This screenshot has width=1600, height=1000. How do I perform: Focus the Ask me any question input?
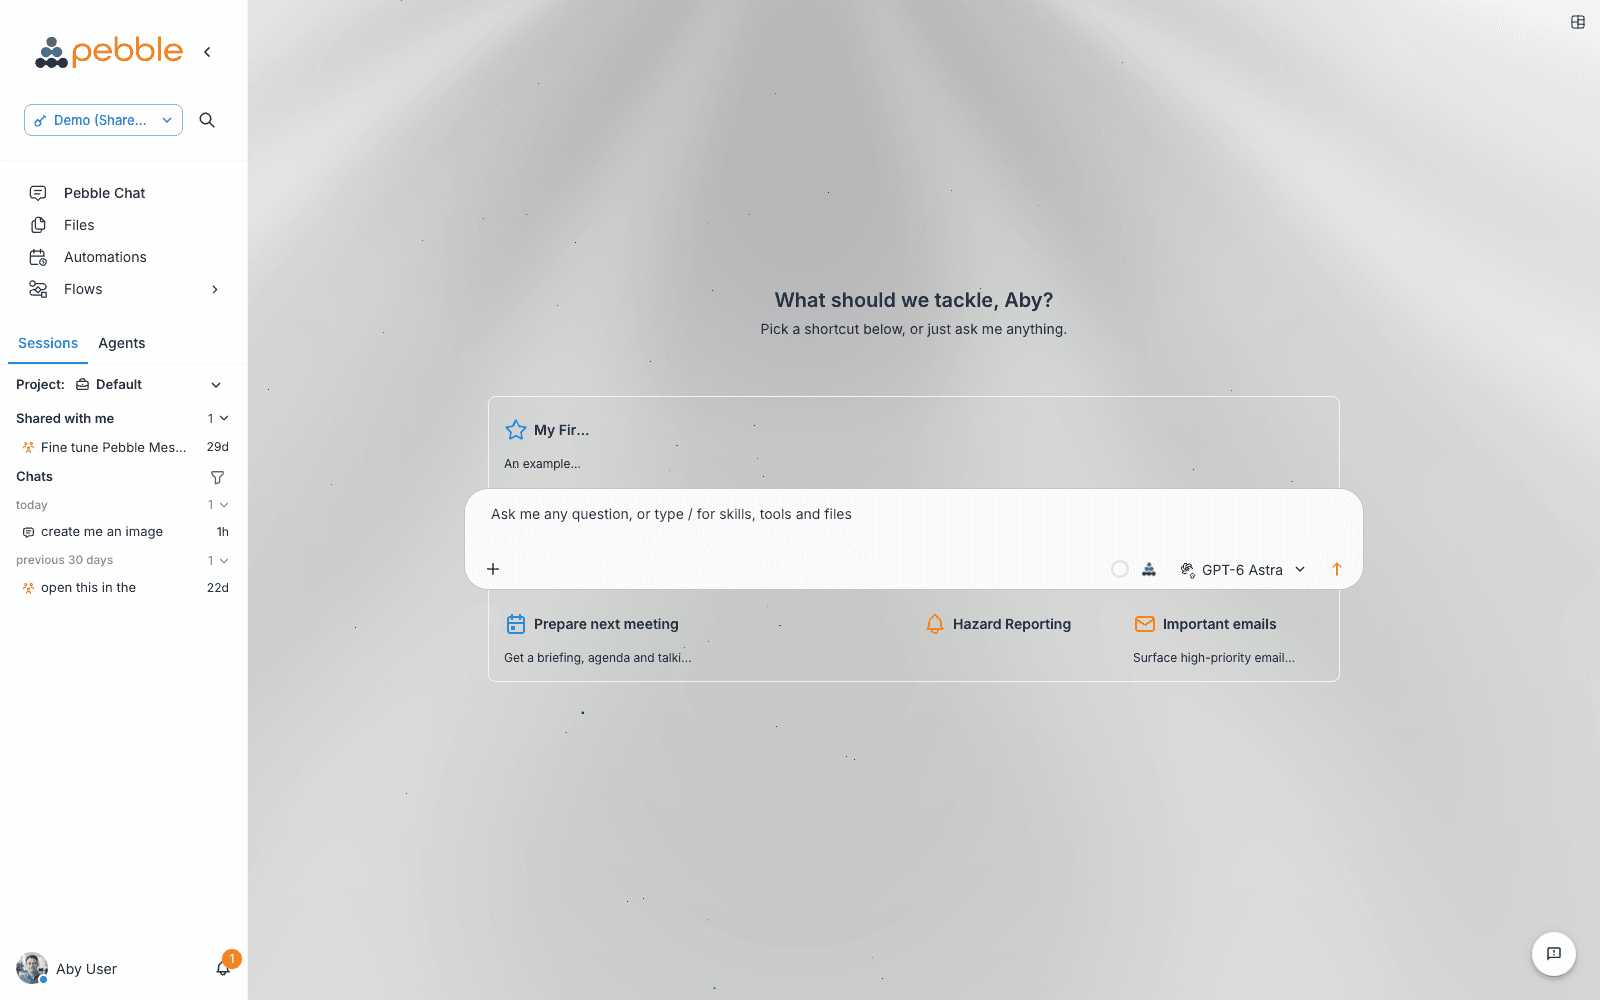click(x=913, y=514)
